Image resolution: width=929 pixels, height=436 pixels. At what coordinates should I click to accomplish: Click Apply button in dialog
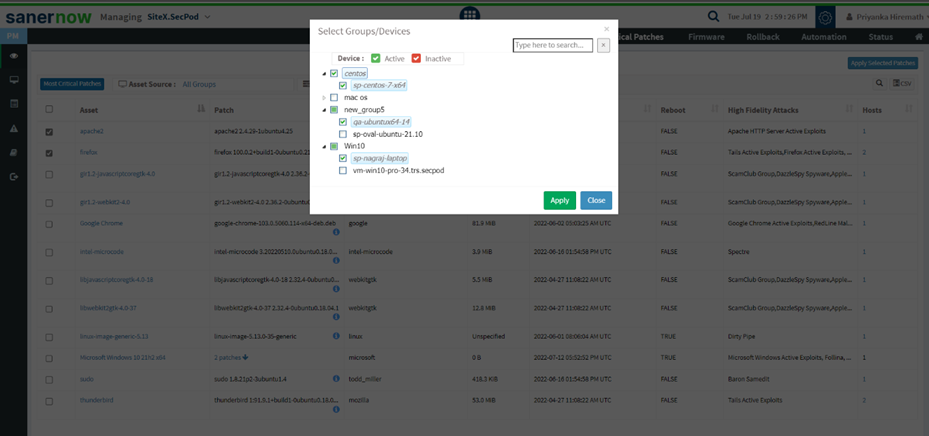coord(559,200)
